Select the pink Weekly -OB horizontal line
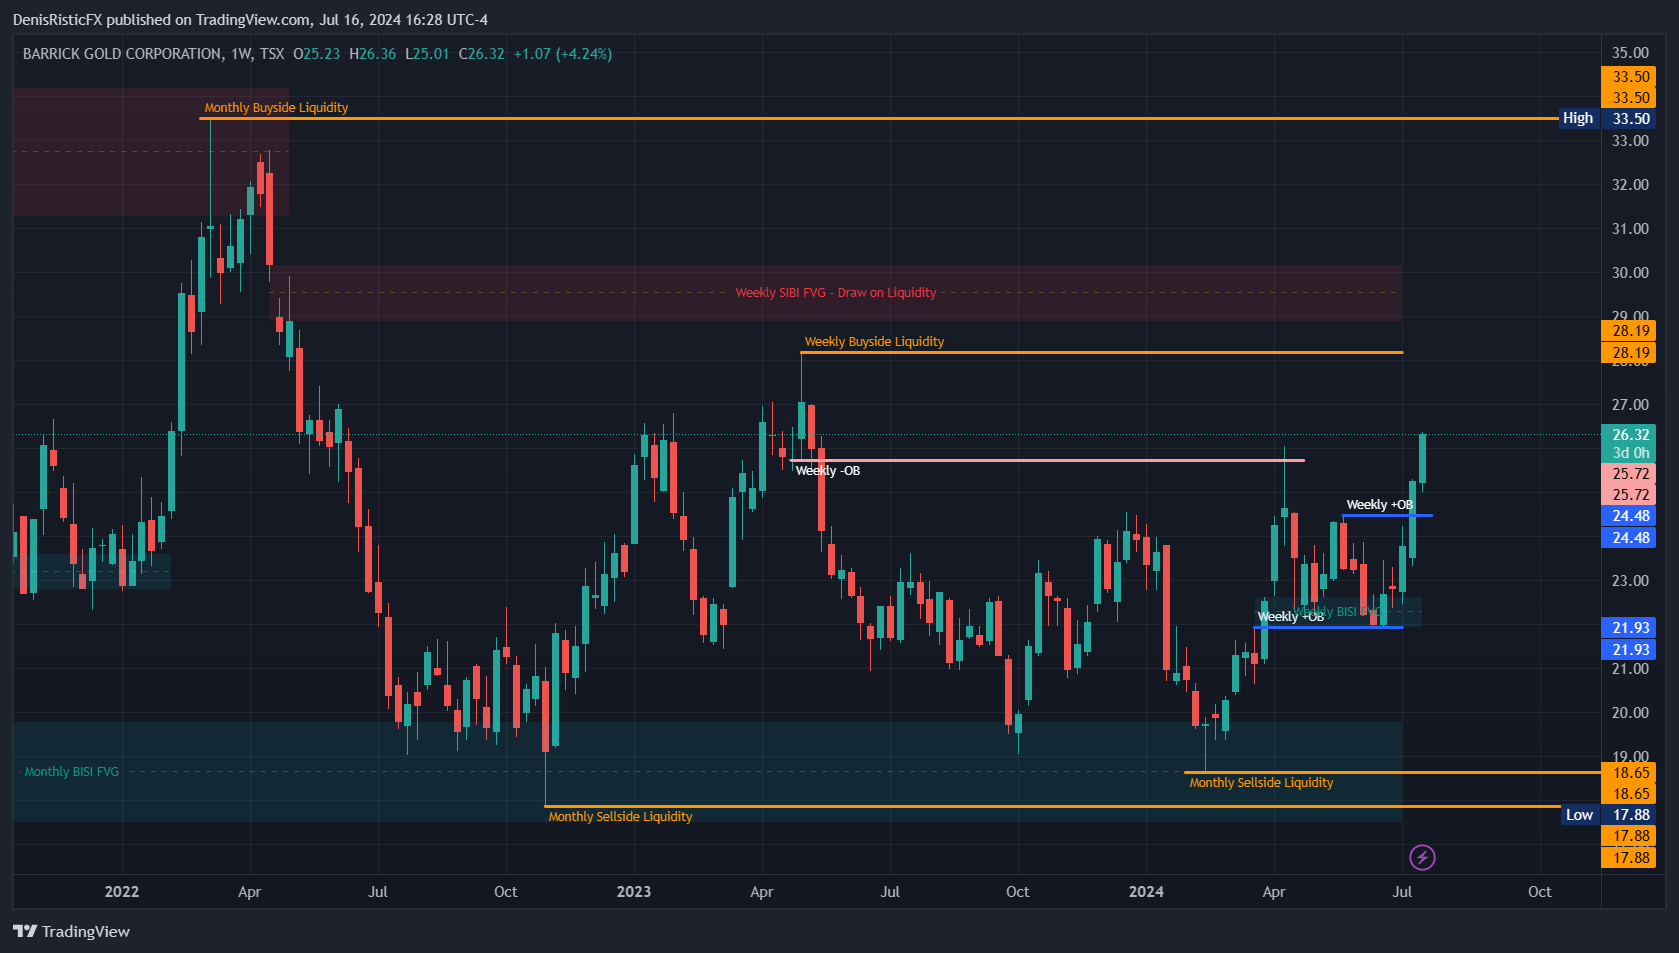 coord(1047,460)
